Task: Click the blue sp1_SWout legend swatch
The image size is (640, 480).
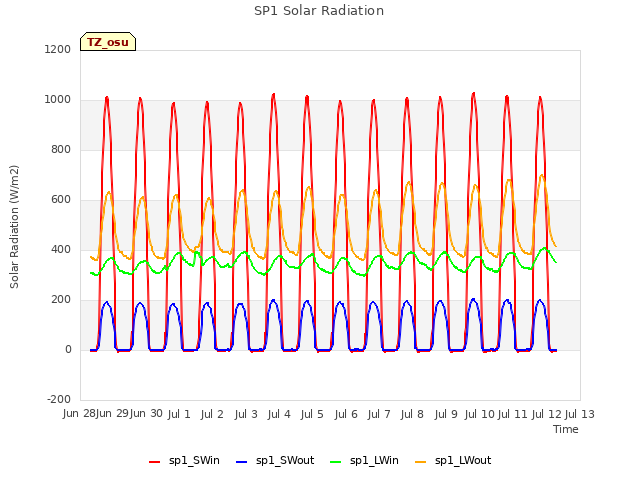Action: click(x=242, y=462)
